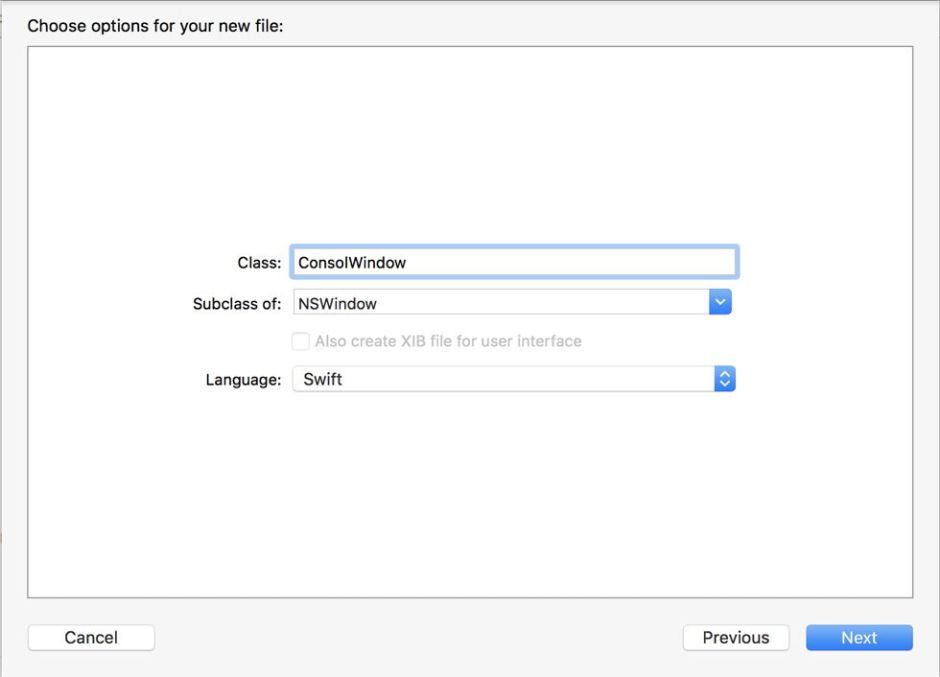The width and height of the screenshot is (940, 677).
Task: Place cursor in the ConsolWindow text
Action: 352,263
